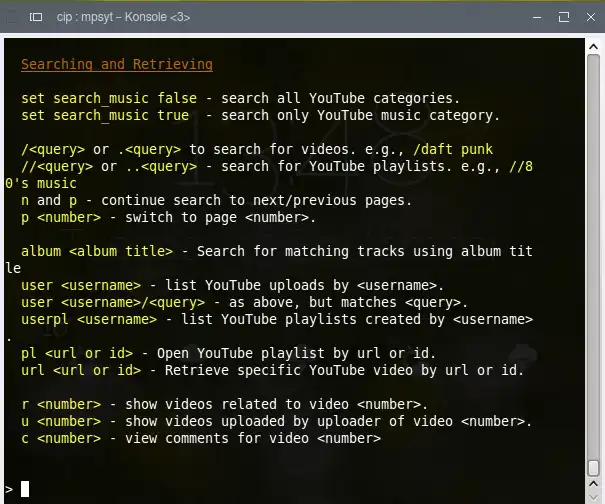
Task: Click the 'u <number>' command text
Action: (61, 421)
